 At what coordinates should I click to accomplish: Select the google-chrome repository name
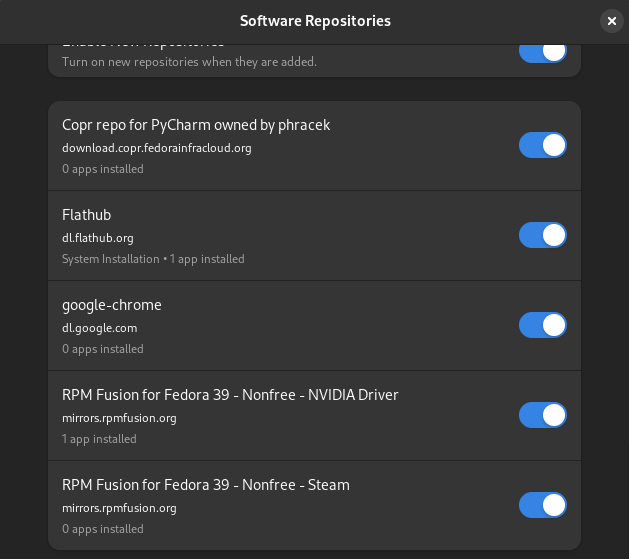pyautogui.click(x=112, y=305)
